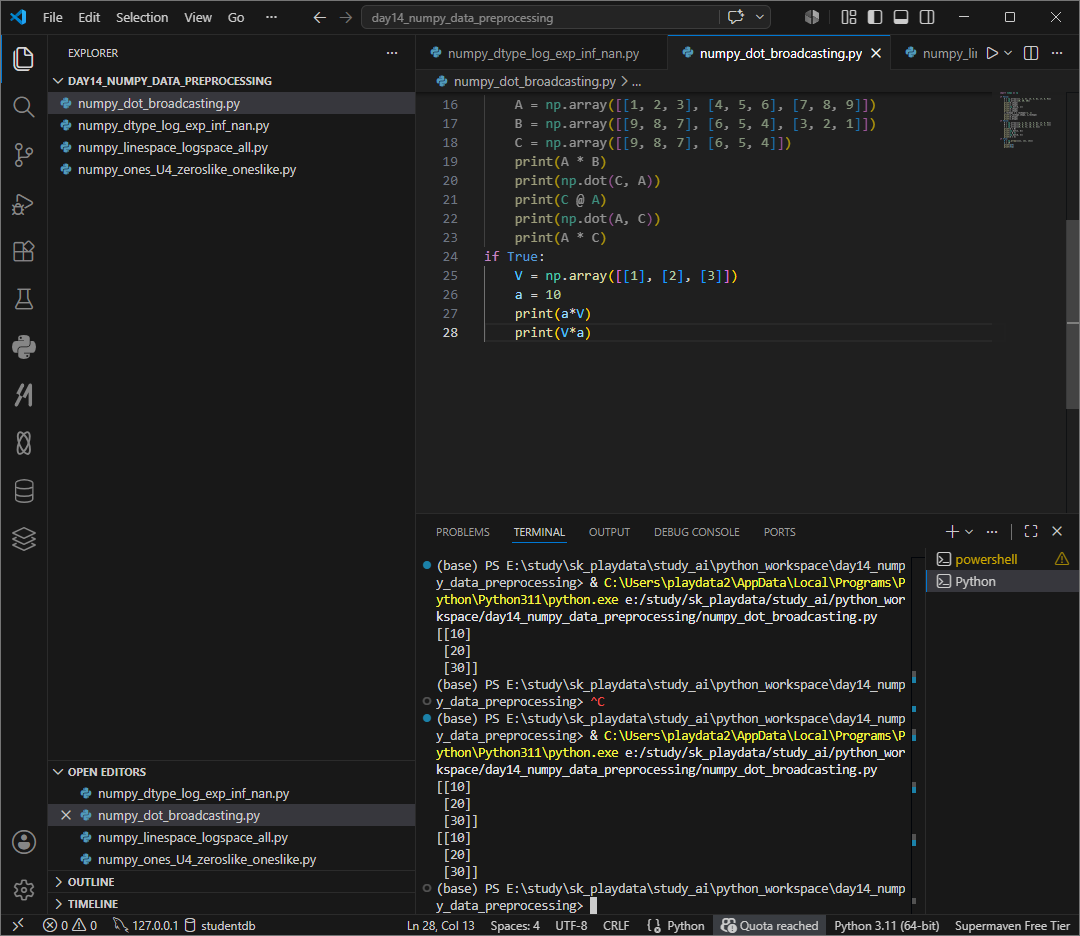Viewport: 1080px width, 936px height.
Task: Toggle the secondary side bar
Action: pos(927,17)
